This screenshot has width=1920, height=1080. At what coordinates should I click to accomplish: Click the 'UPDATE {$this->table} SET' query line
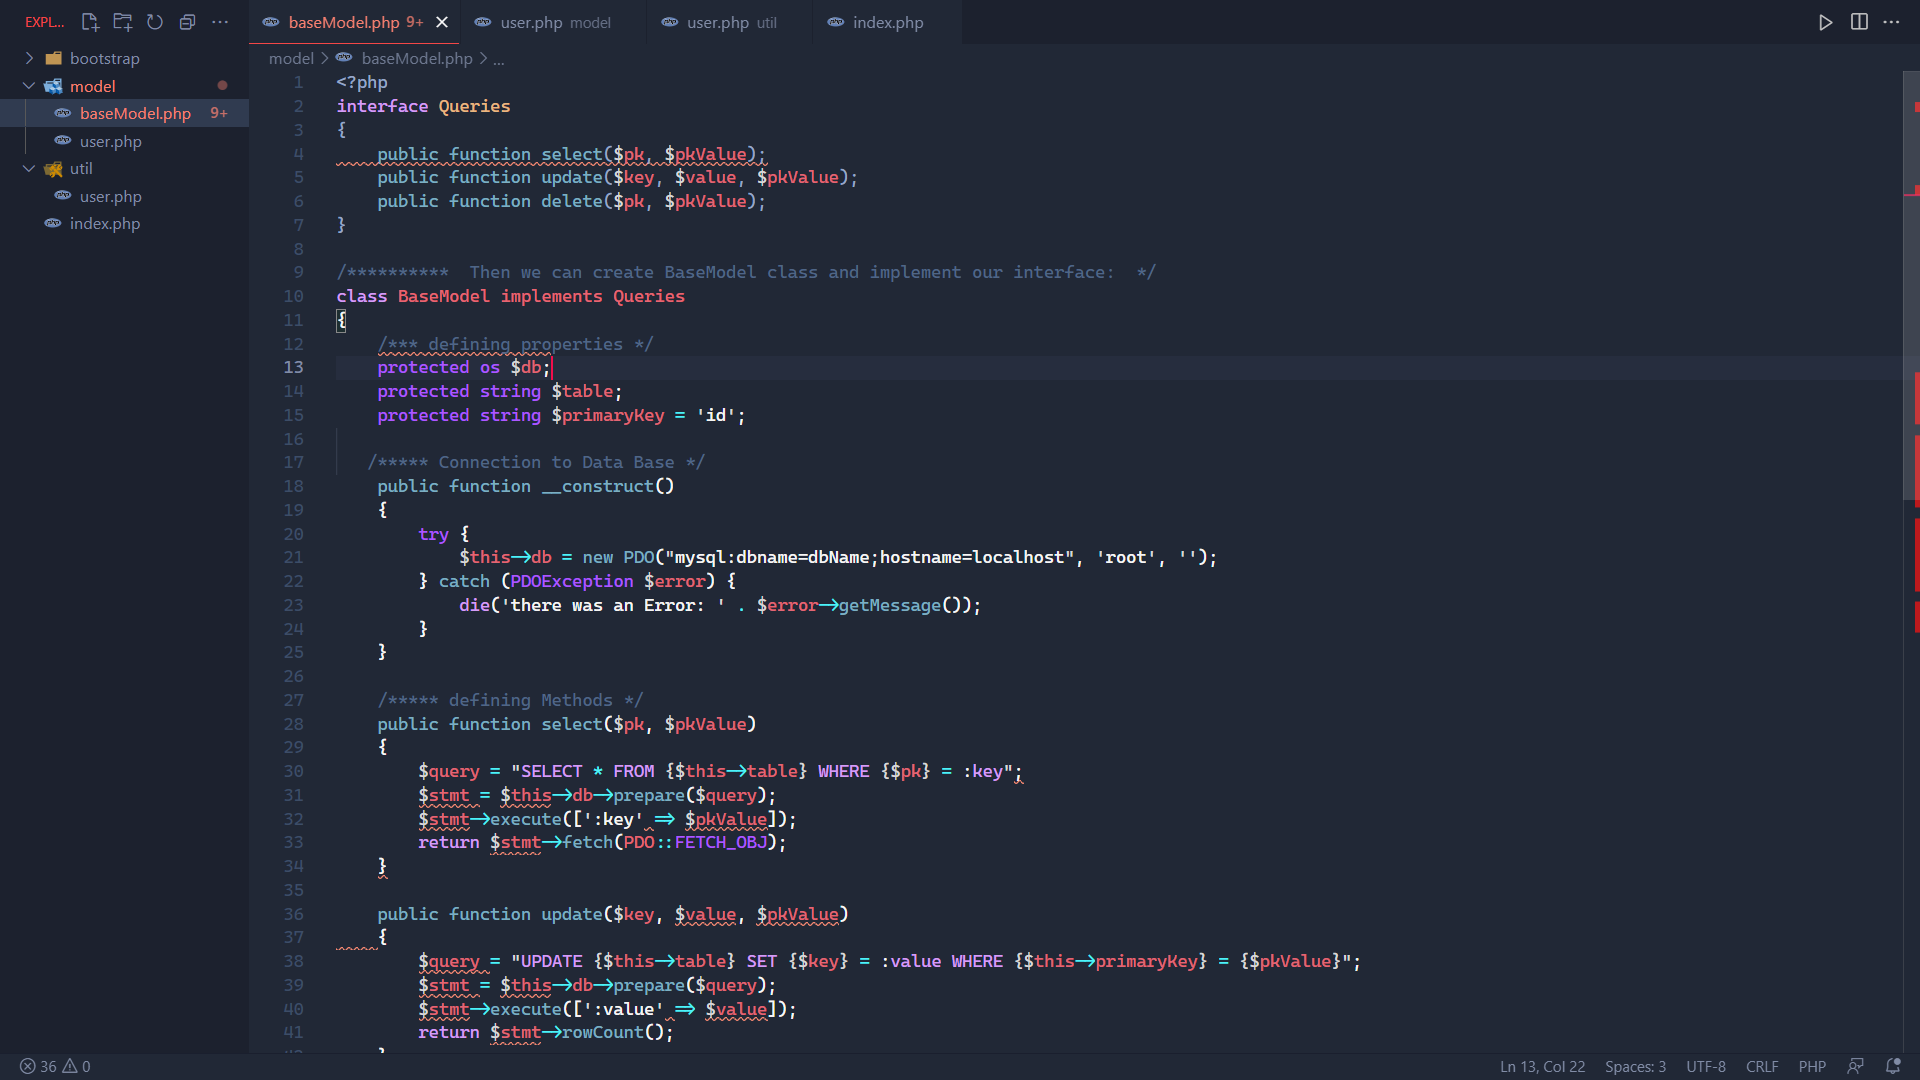(x=889, y=961)
